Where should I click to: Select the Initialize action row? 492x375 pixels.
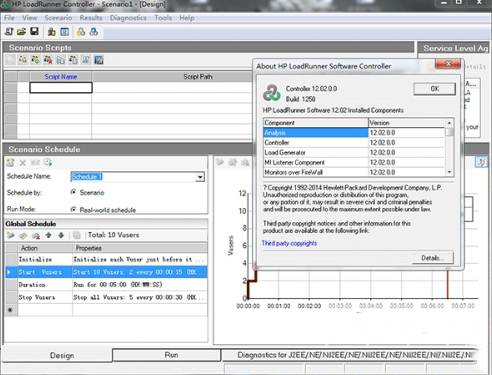(106, 259)
